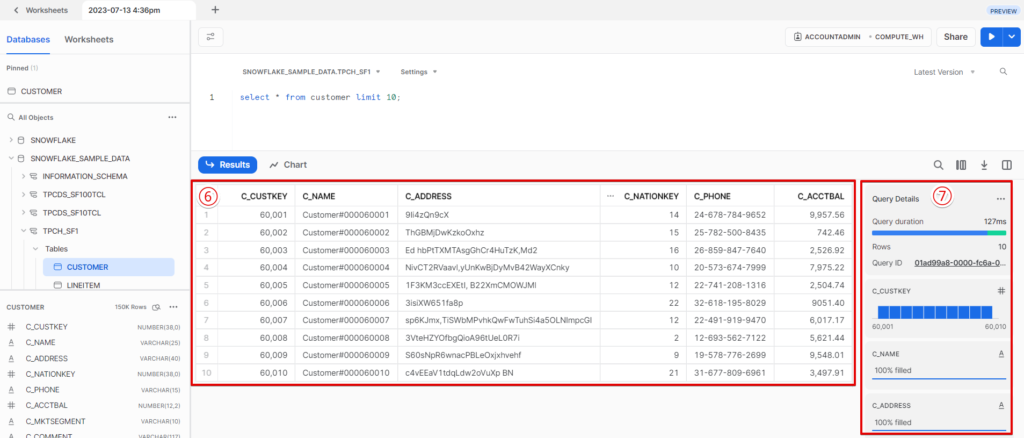Open SNOWFLAKE_SAMPLE_DATA.TPCH_SF1 context dropdown
This screenshot has height=438, width=1024.
click(311, 72)
